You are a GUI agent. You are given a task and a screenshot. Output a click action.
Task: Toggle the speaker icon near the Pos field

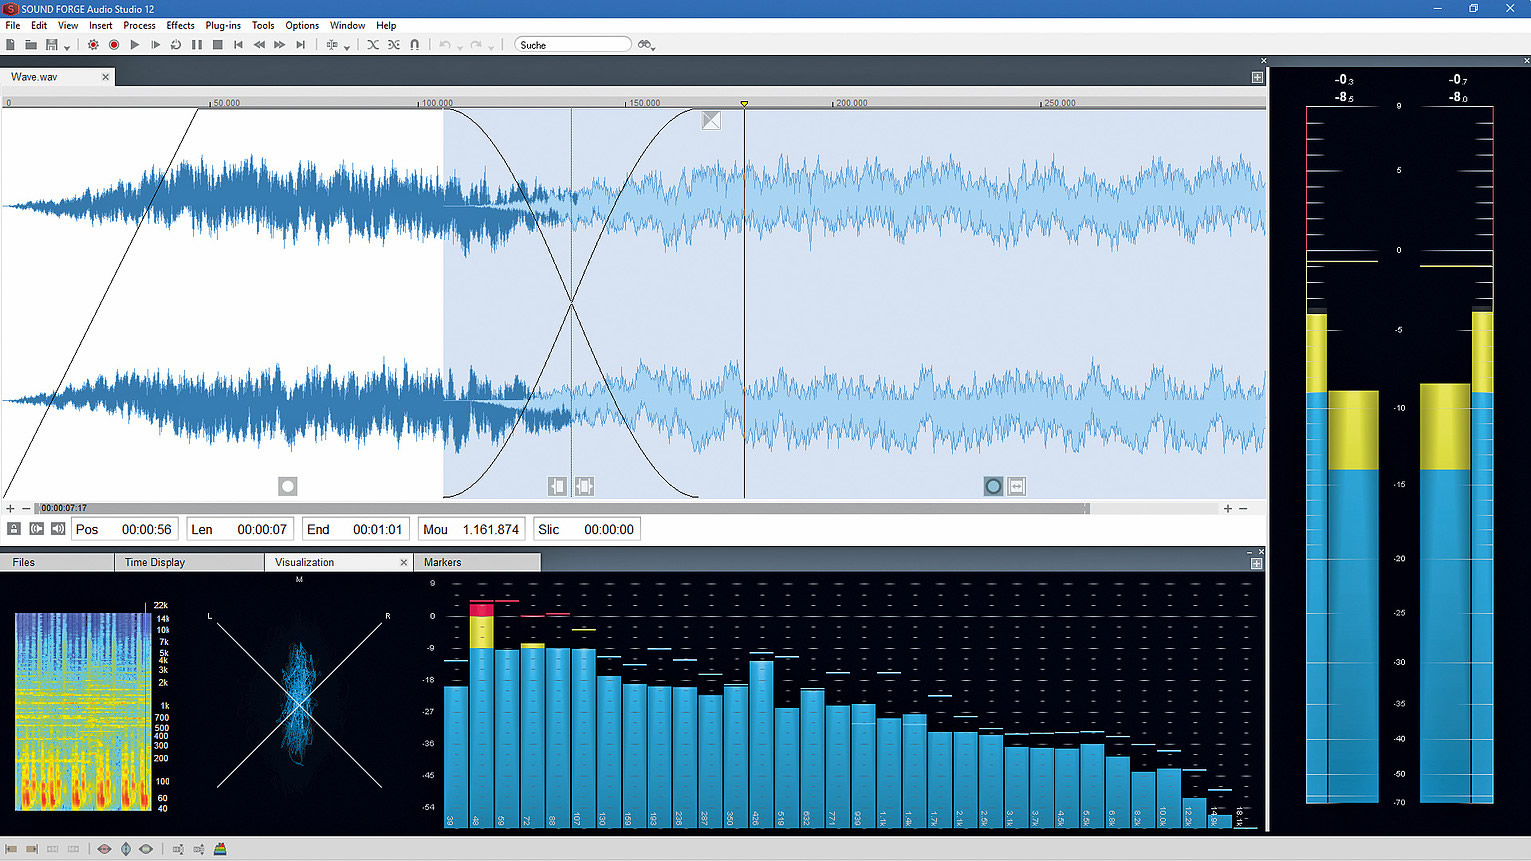tap(58, 528)
